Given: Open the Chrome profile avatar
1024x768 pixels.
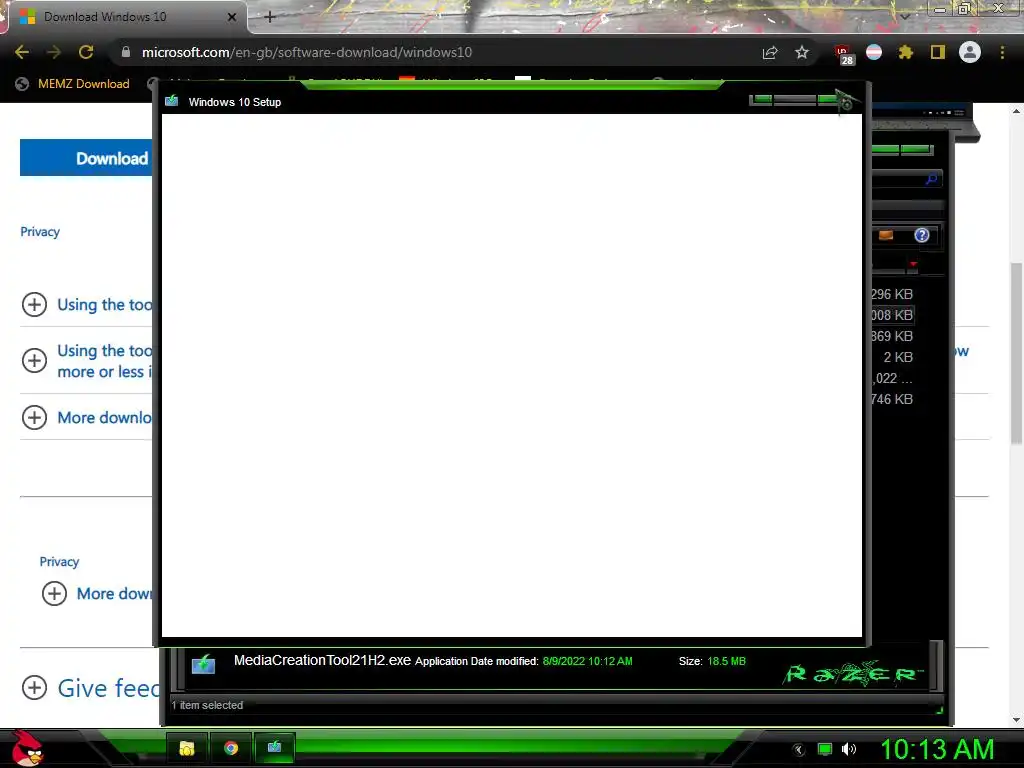Looking at the screenshot, I should [970, 52].
